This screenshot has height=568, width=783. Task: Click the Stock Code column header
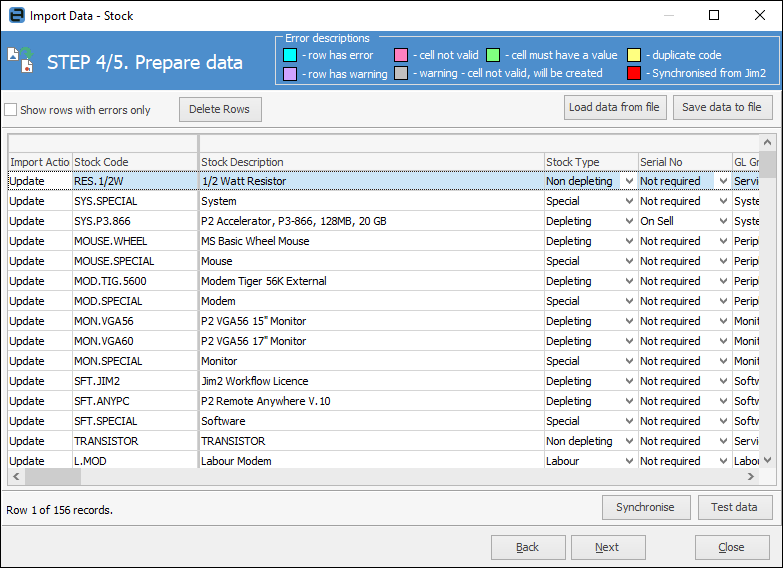(134, 162)
